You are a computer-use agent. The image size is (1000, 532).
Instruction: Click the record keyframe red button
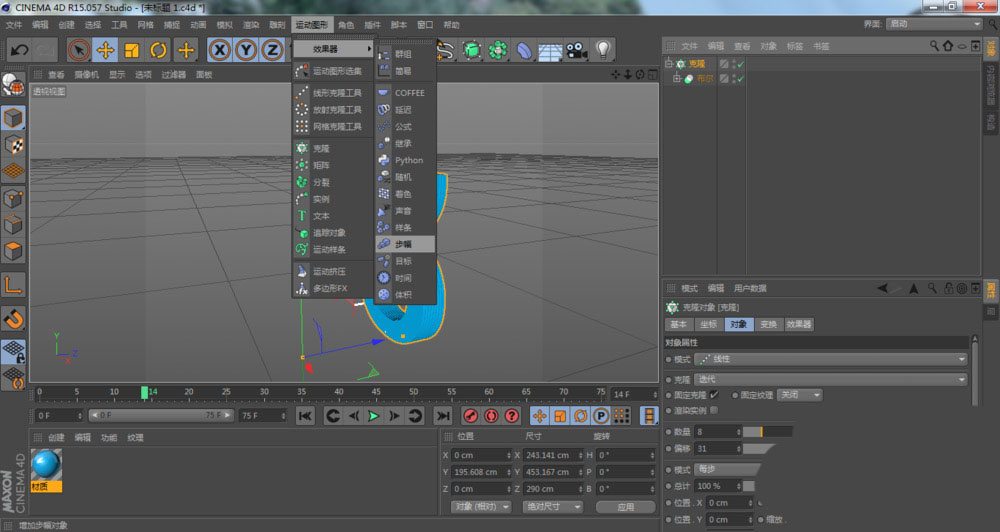(471, 416)
